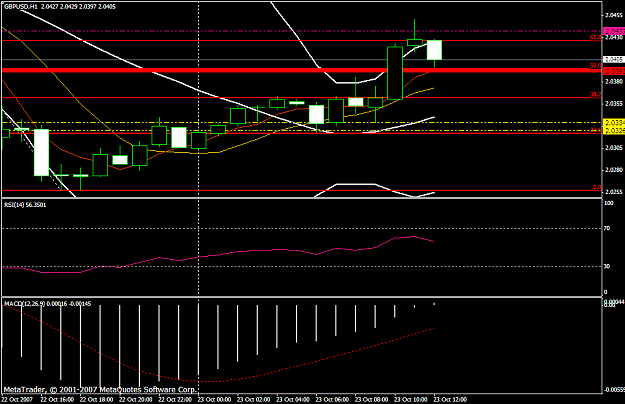Image resolution: width=625 pixels, height=404 pixels.
Task: Click the 61.8 Fibonacci level label
Action: click(596, 37)
